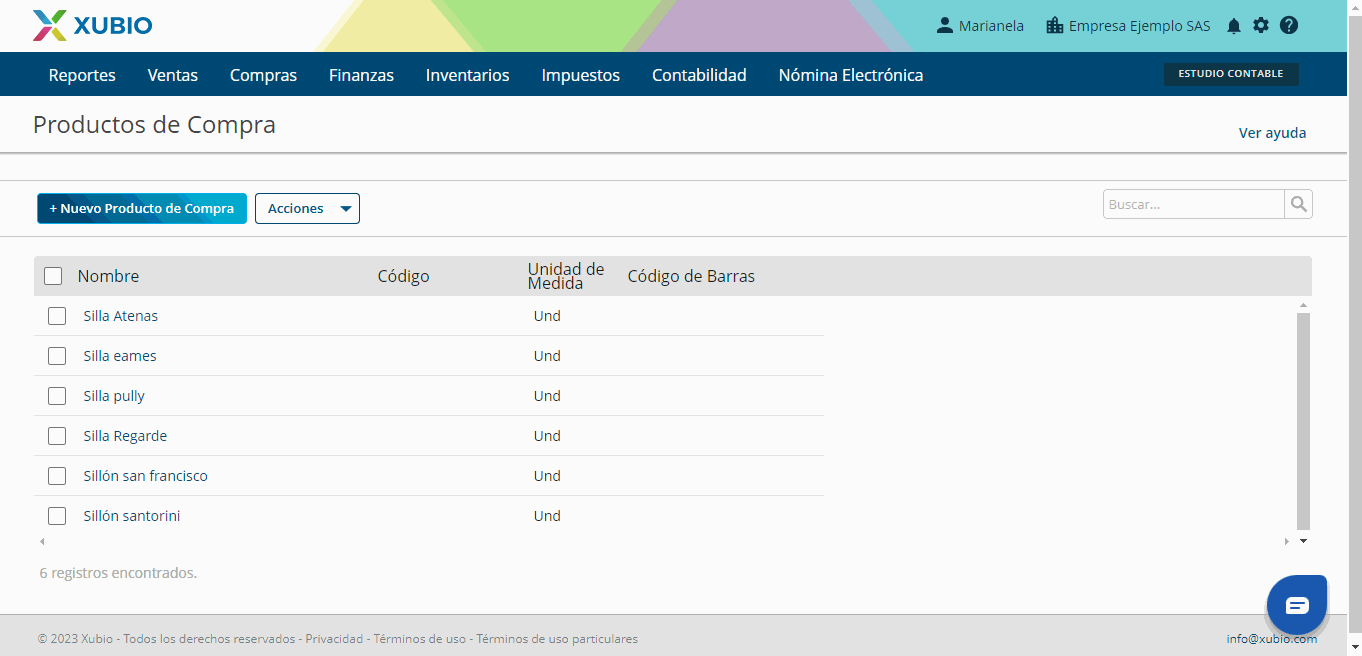Open the Ventas menu

click(x=173, y=75)
